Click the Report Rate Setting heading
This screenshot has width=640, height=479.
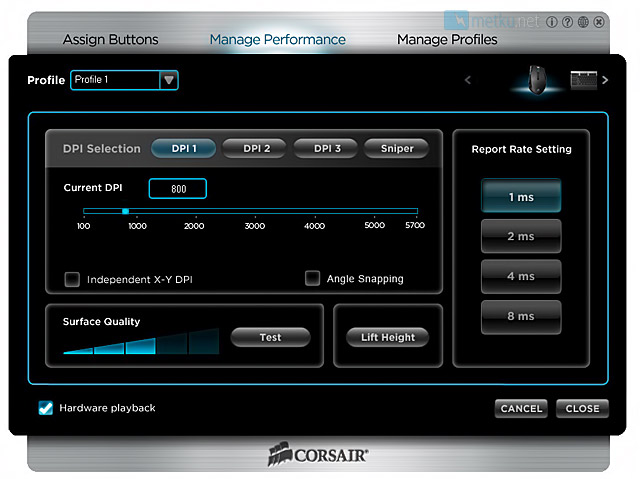[521, 149]
